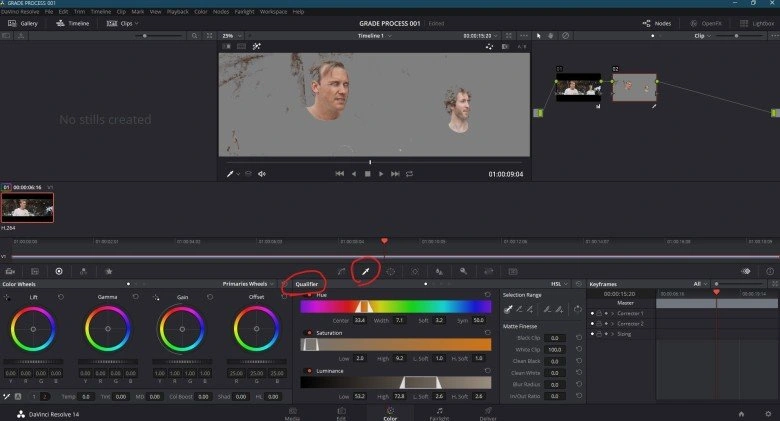The height and width of the screenshot is (421, 780).
Task: Select the Qualifier eyedropper palette icon
Action: pyautogui.click(x=366, y=271)
